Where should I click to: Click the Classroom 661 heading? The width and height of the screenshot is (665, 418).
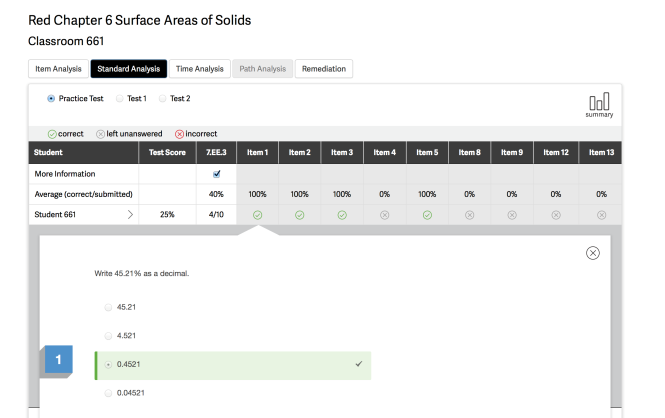tap(66, 41)
